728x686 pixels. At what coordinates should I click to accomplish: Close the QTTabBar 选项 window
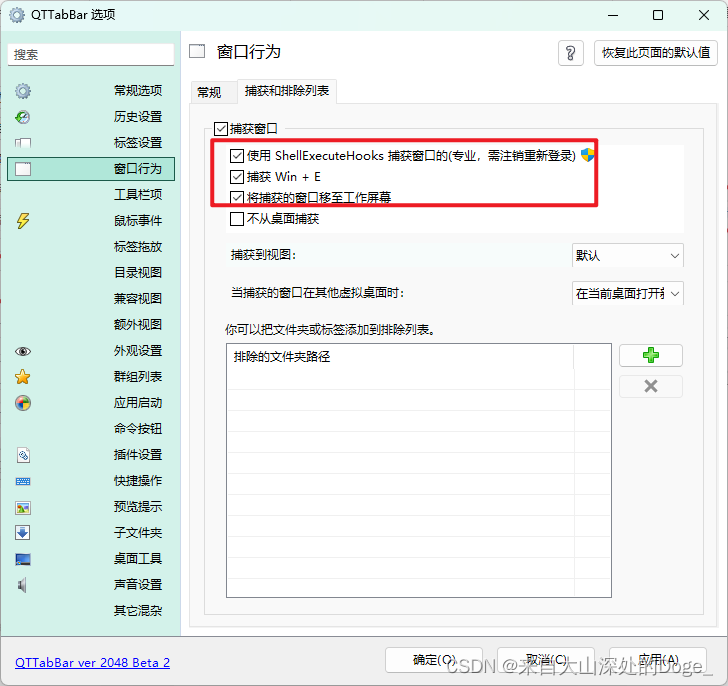coord(704,15)
